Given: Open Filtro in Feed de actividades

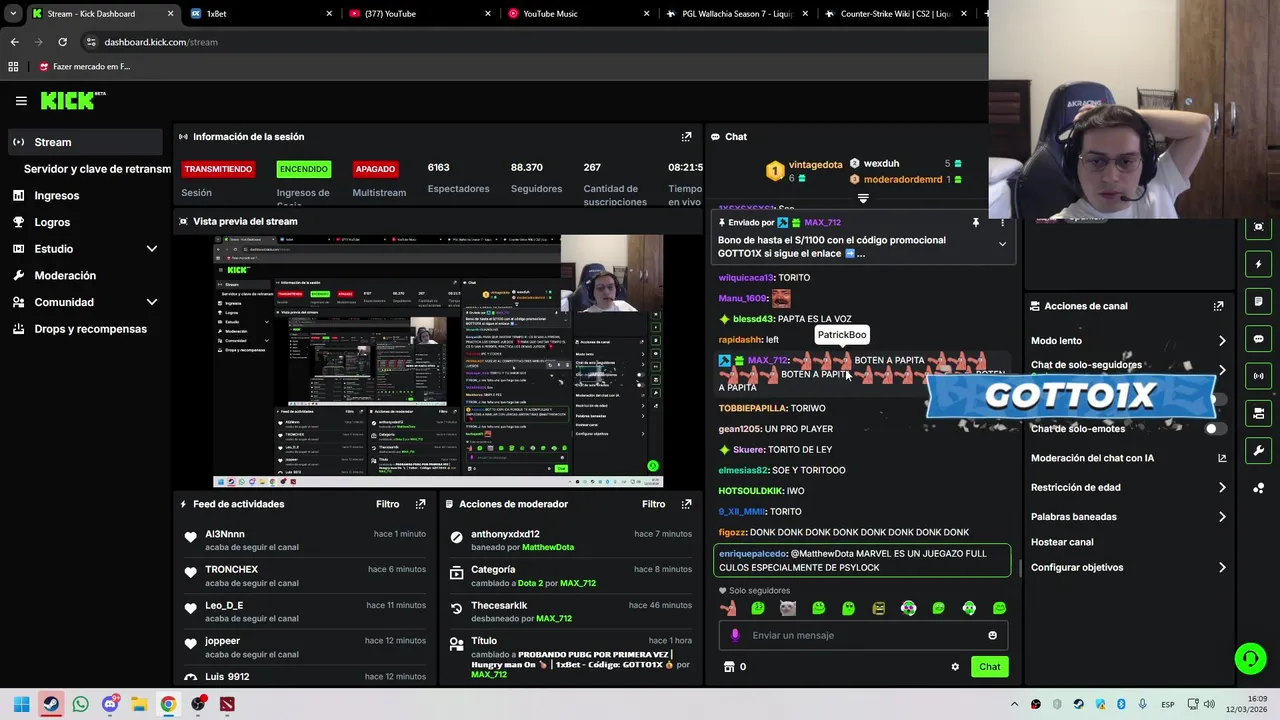Looking at the screenshot, I should click(x=387, y=504).
